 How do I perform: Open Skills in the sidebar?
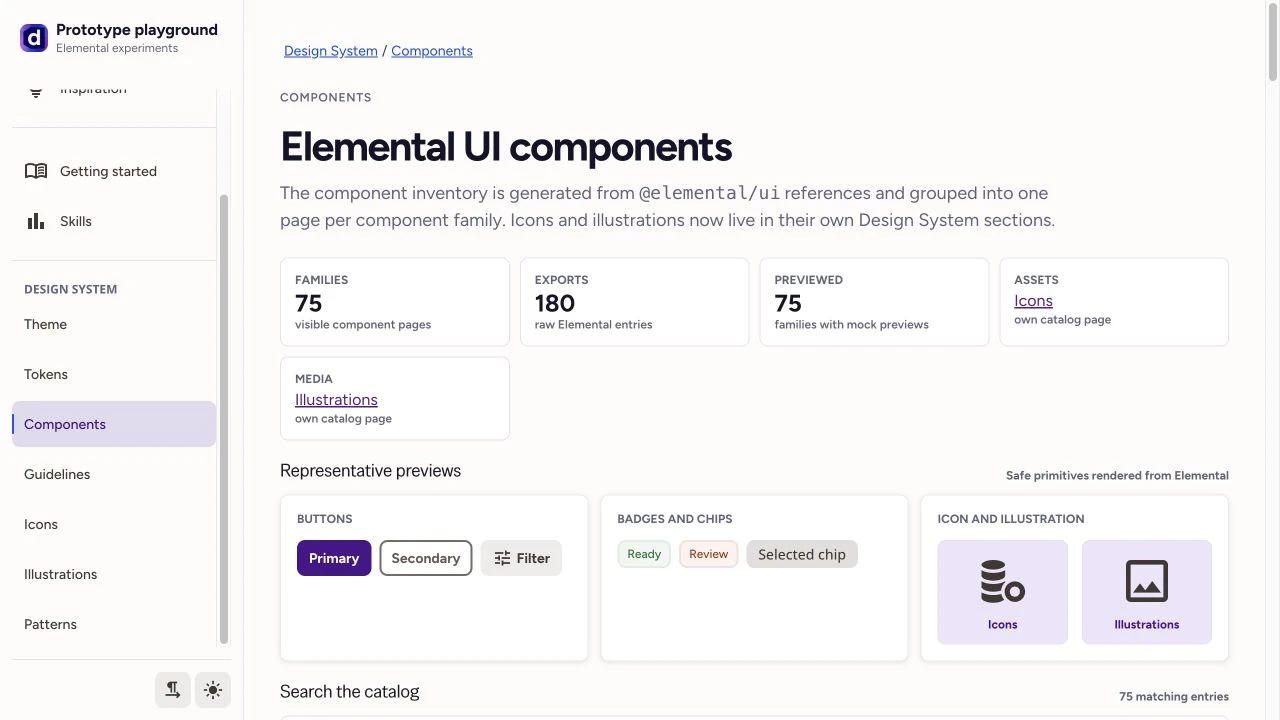point(114,221)
